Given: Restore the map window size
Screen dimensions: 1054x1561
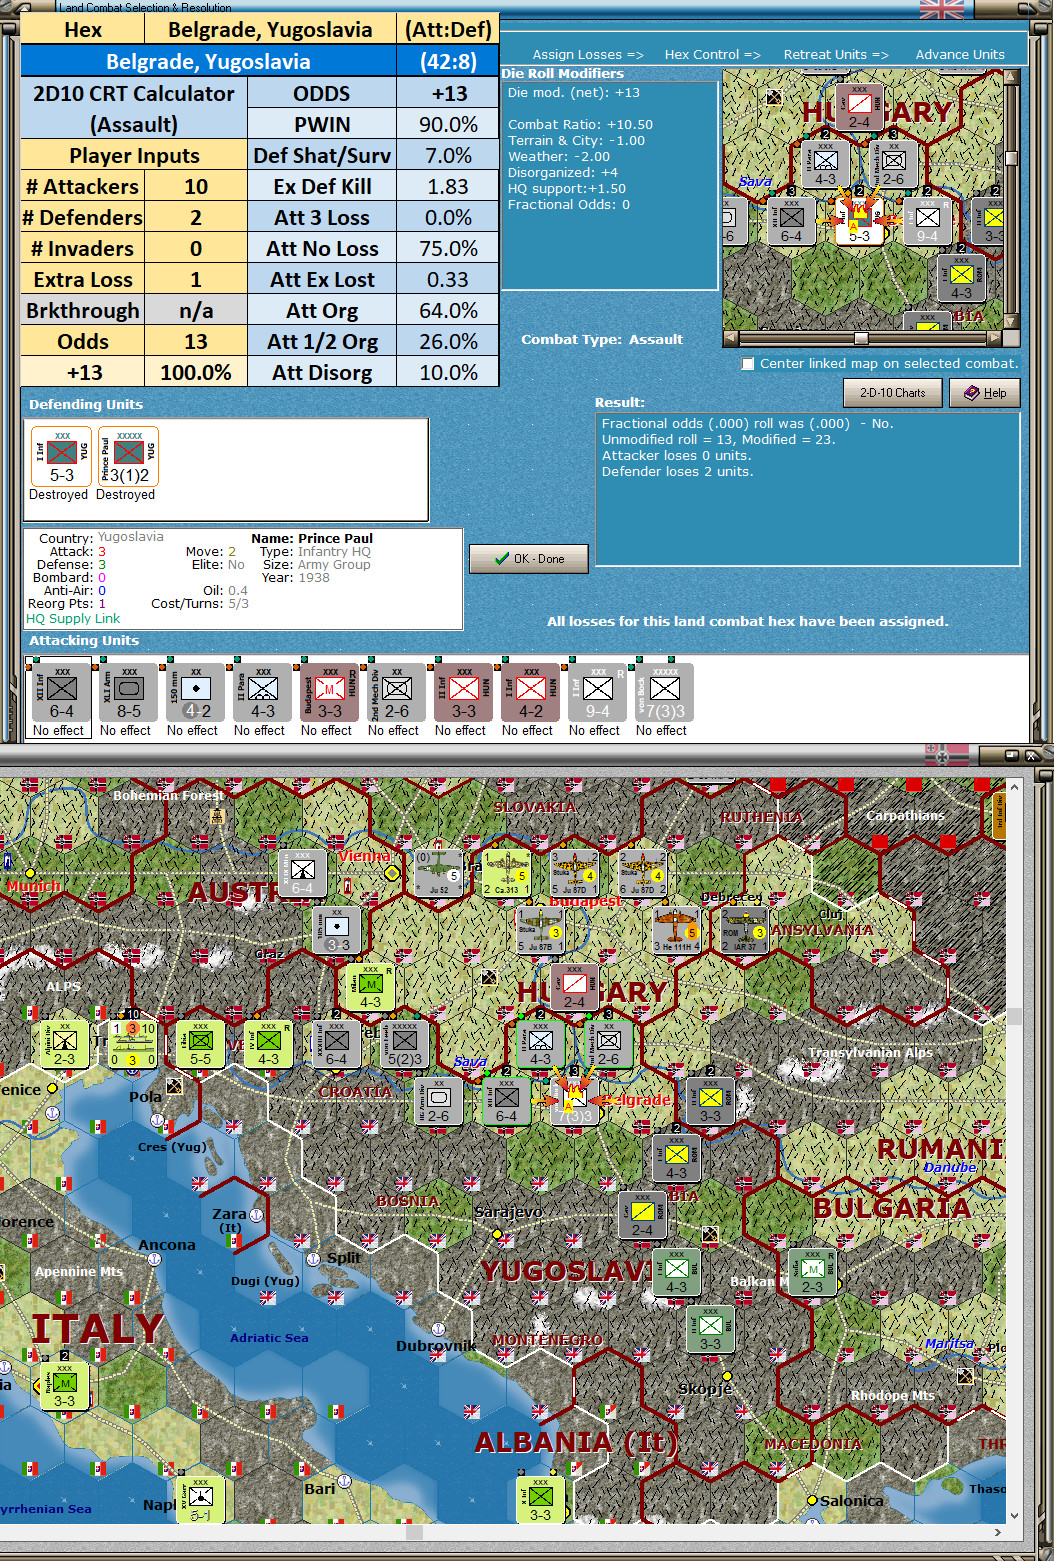Looking at the screenshot, I should (x=1011, y=755).
